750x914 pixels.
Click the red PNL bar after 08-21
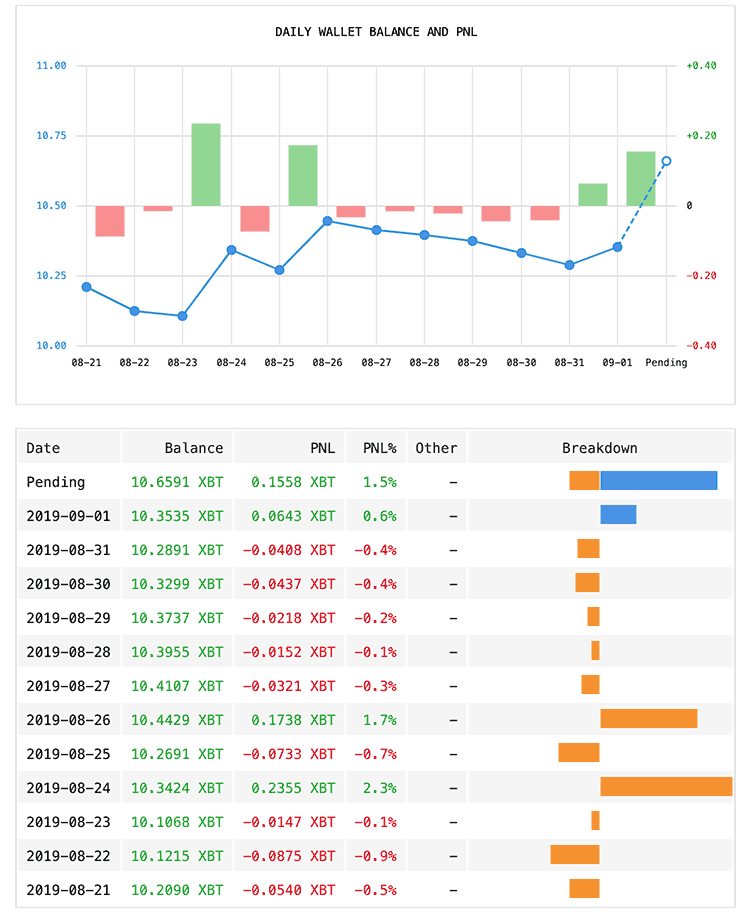coord(110,221)
